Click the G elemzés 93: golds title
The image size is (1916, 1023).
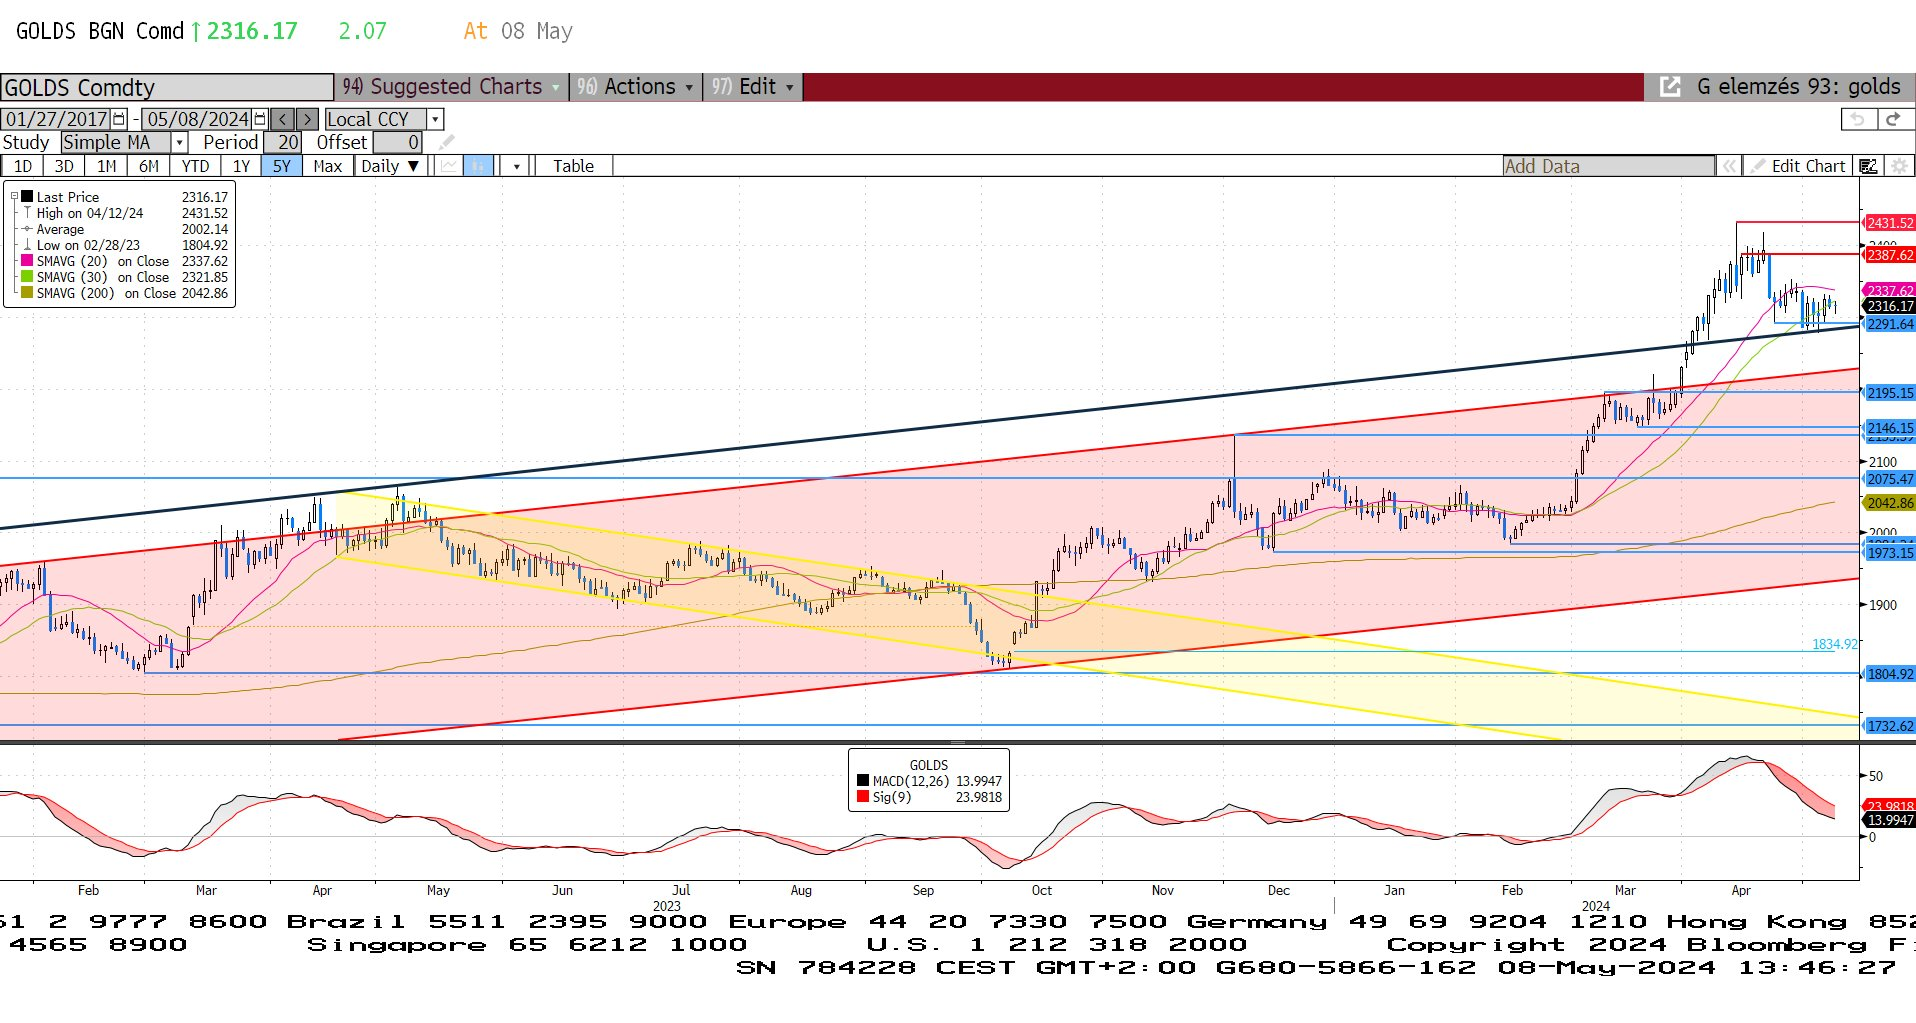[x=1798, y=87]
